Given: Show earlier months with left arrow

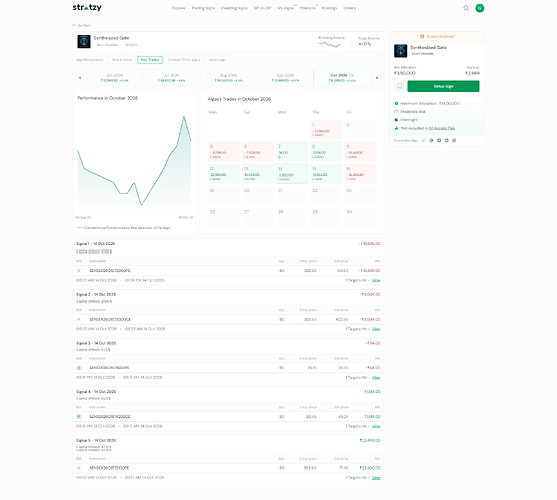Looking at the screenshot, I should click(80, 78).
